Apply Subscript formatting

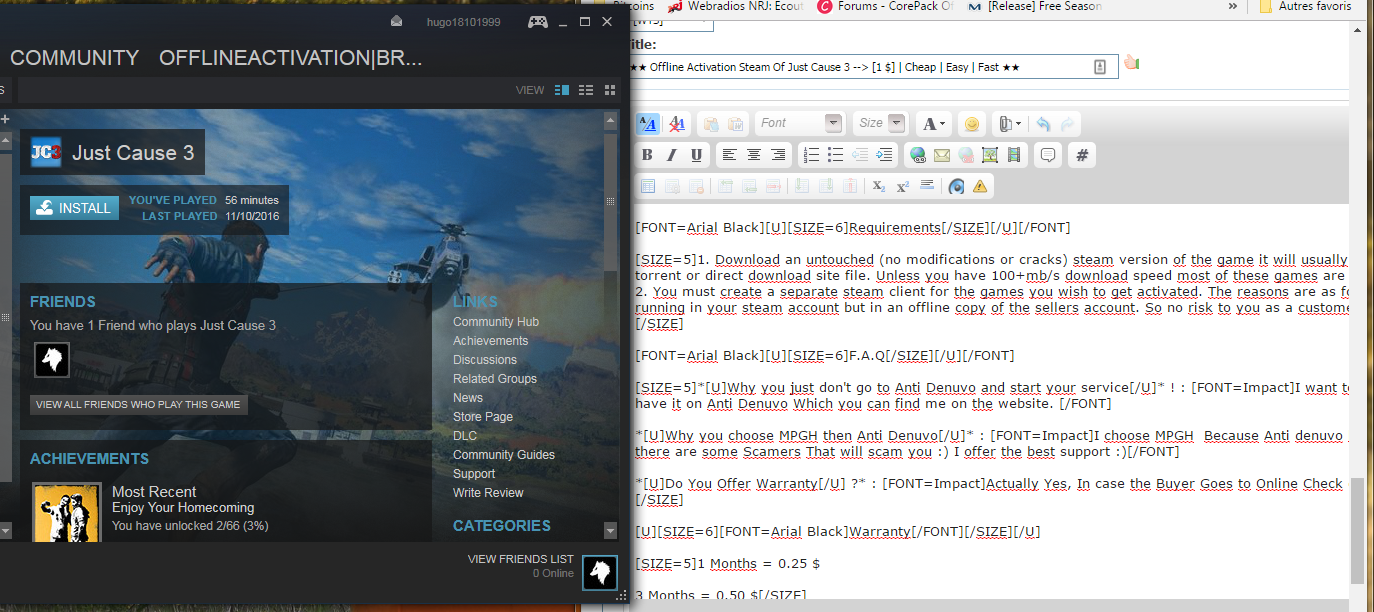click(x=878, y=186)
